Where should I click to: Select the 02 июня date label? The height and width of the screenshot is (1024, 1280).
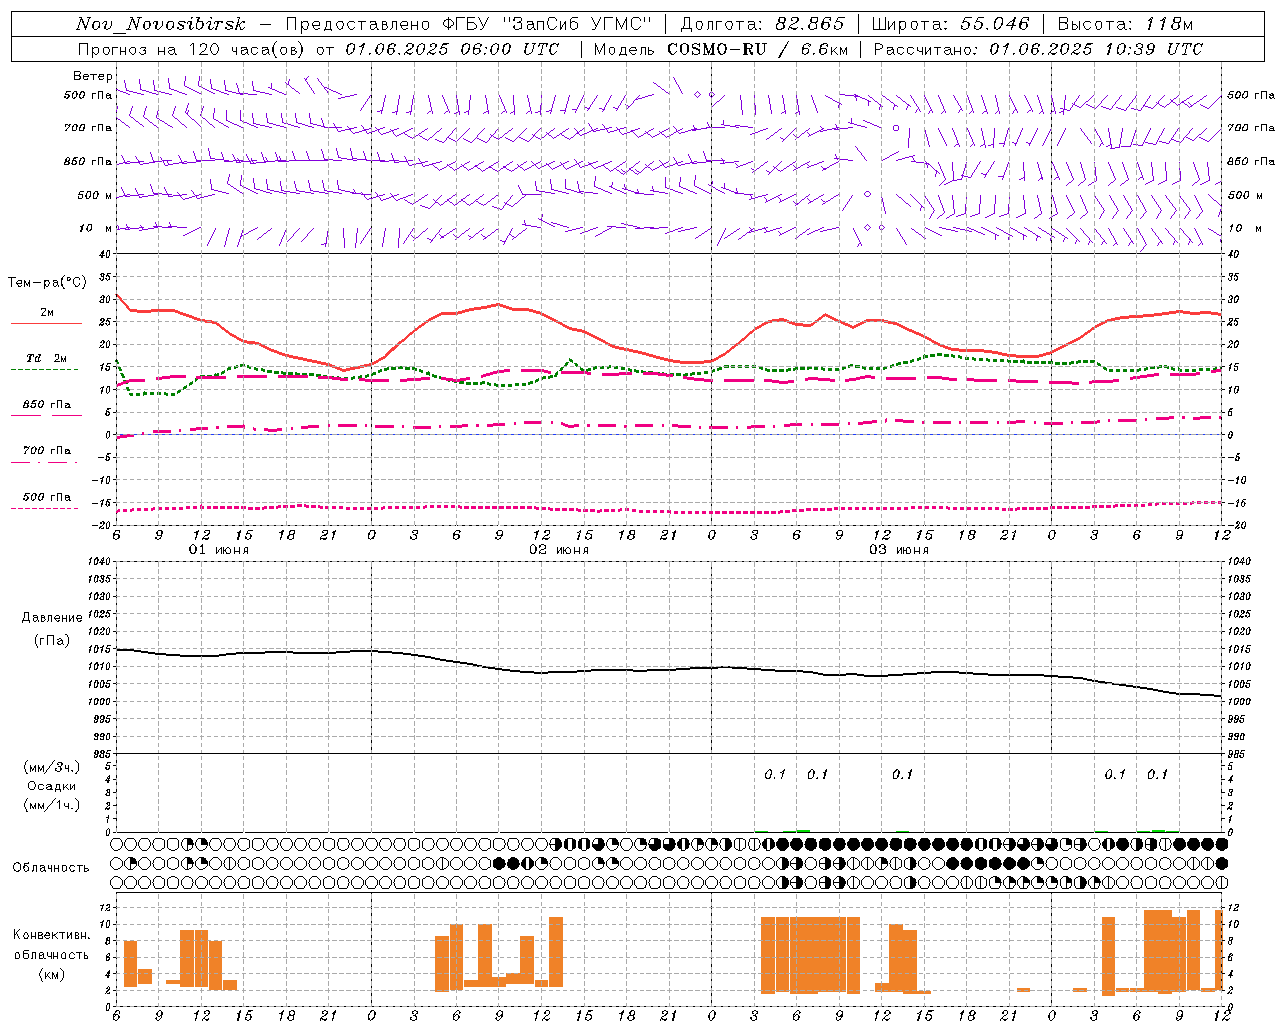click(559, 550)
